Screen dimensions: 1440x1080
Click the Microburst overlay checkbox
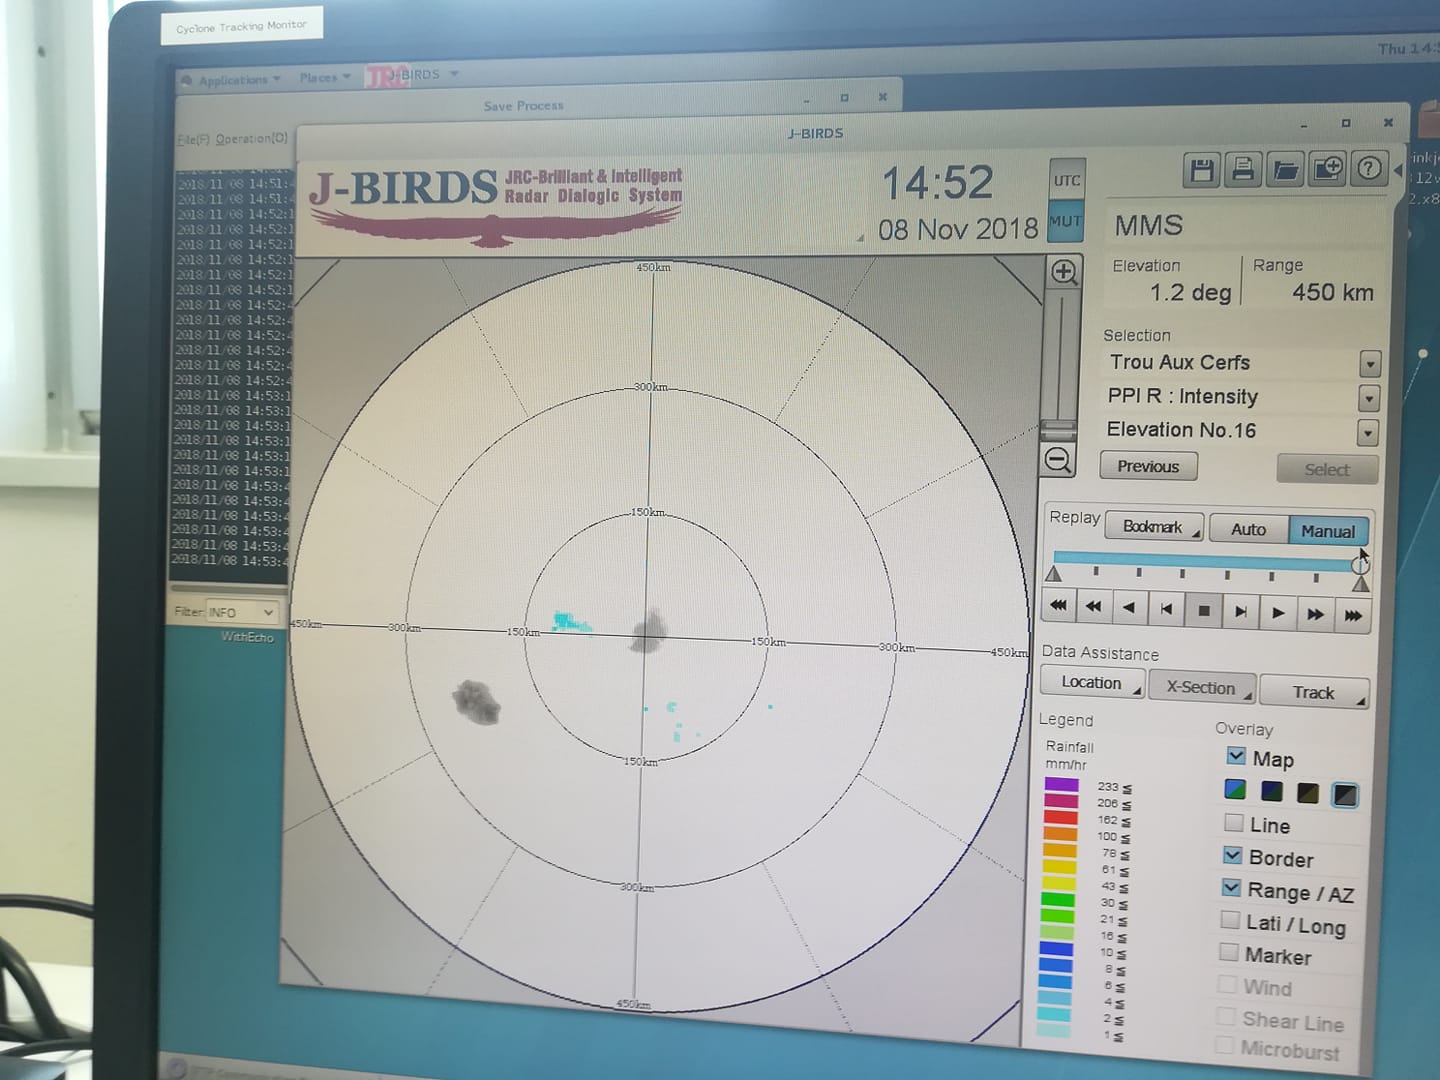coord(1224,1046)
